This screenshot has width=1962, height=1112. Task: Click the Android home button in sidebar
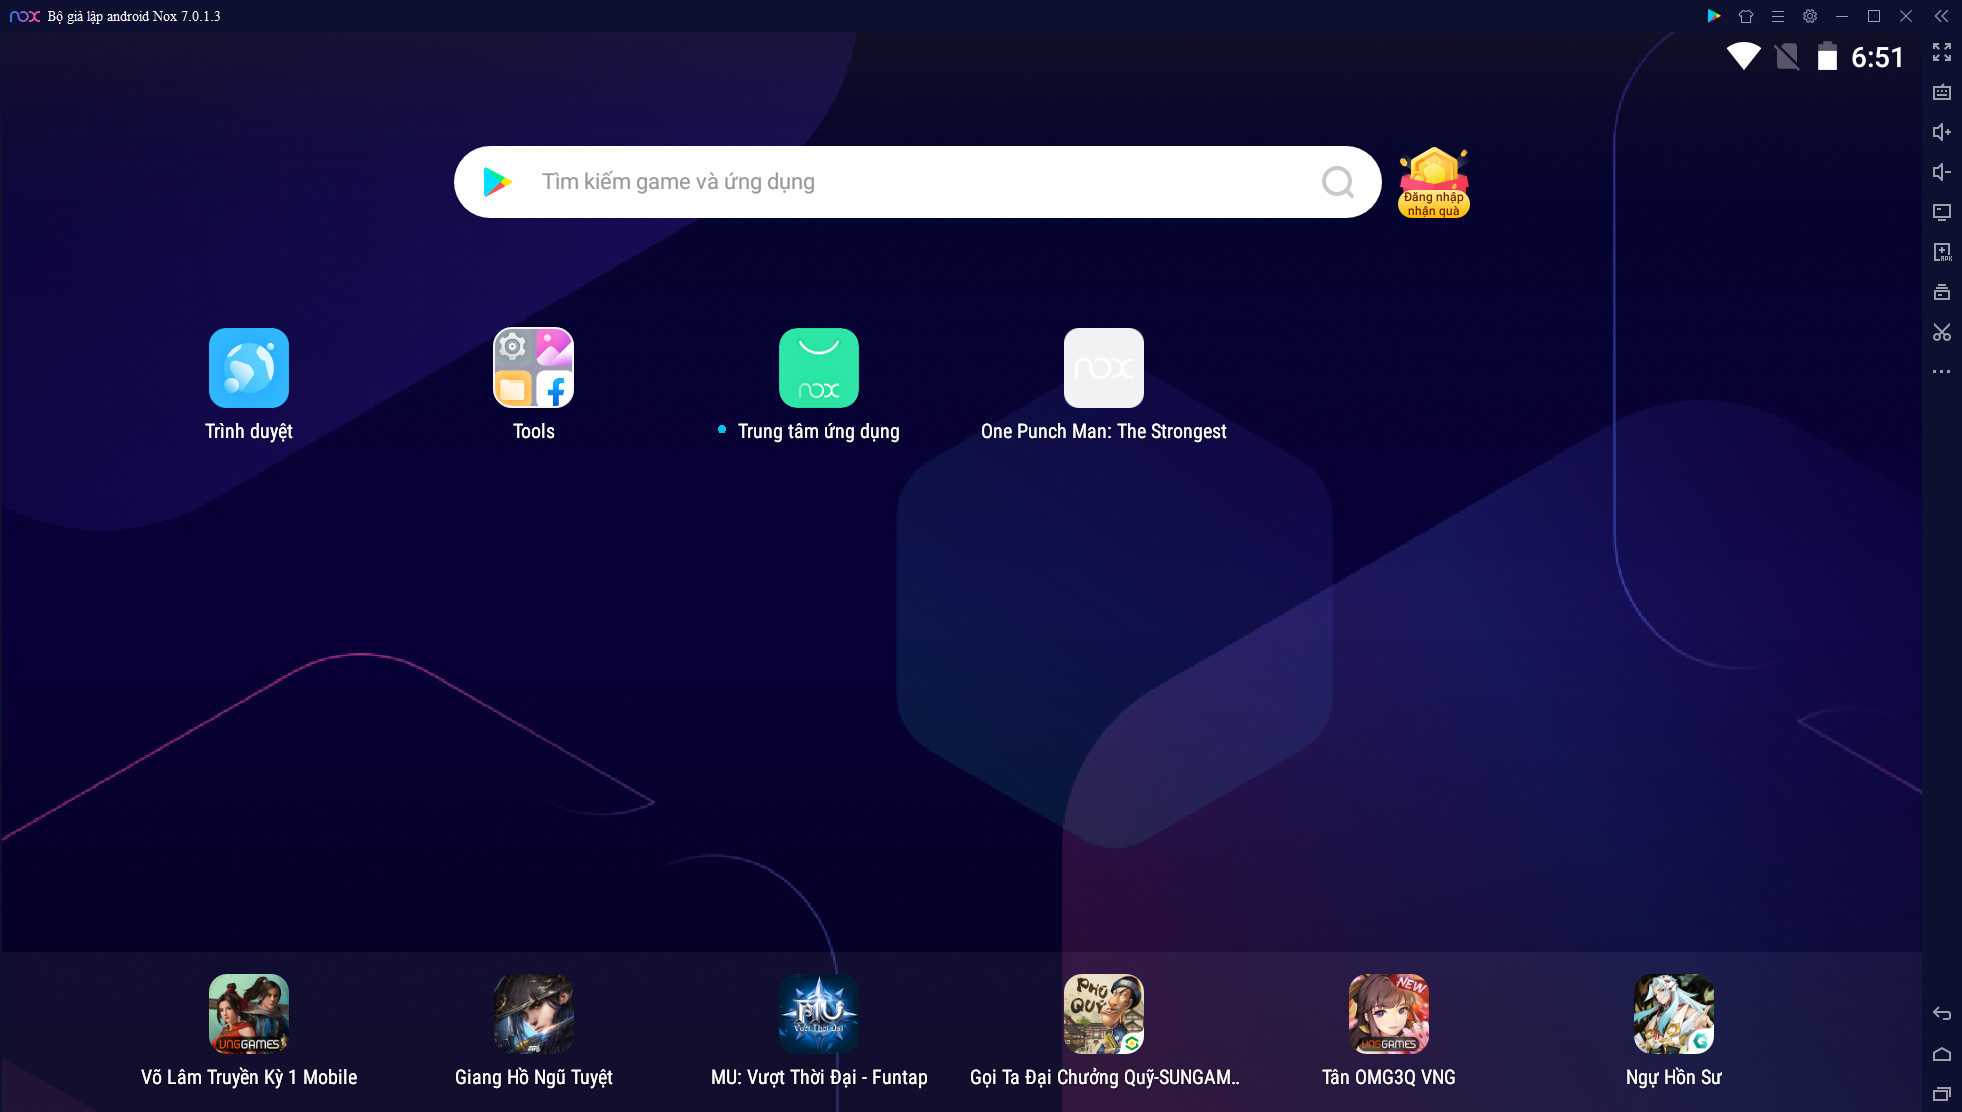[x=1942, y=1054]
